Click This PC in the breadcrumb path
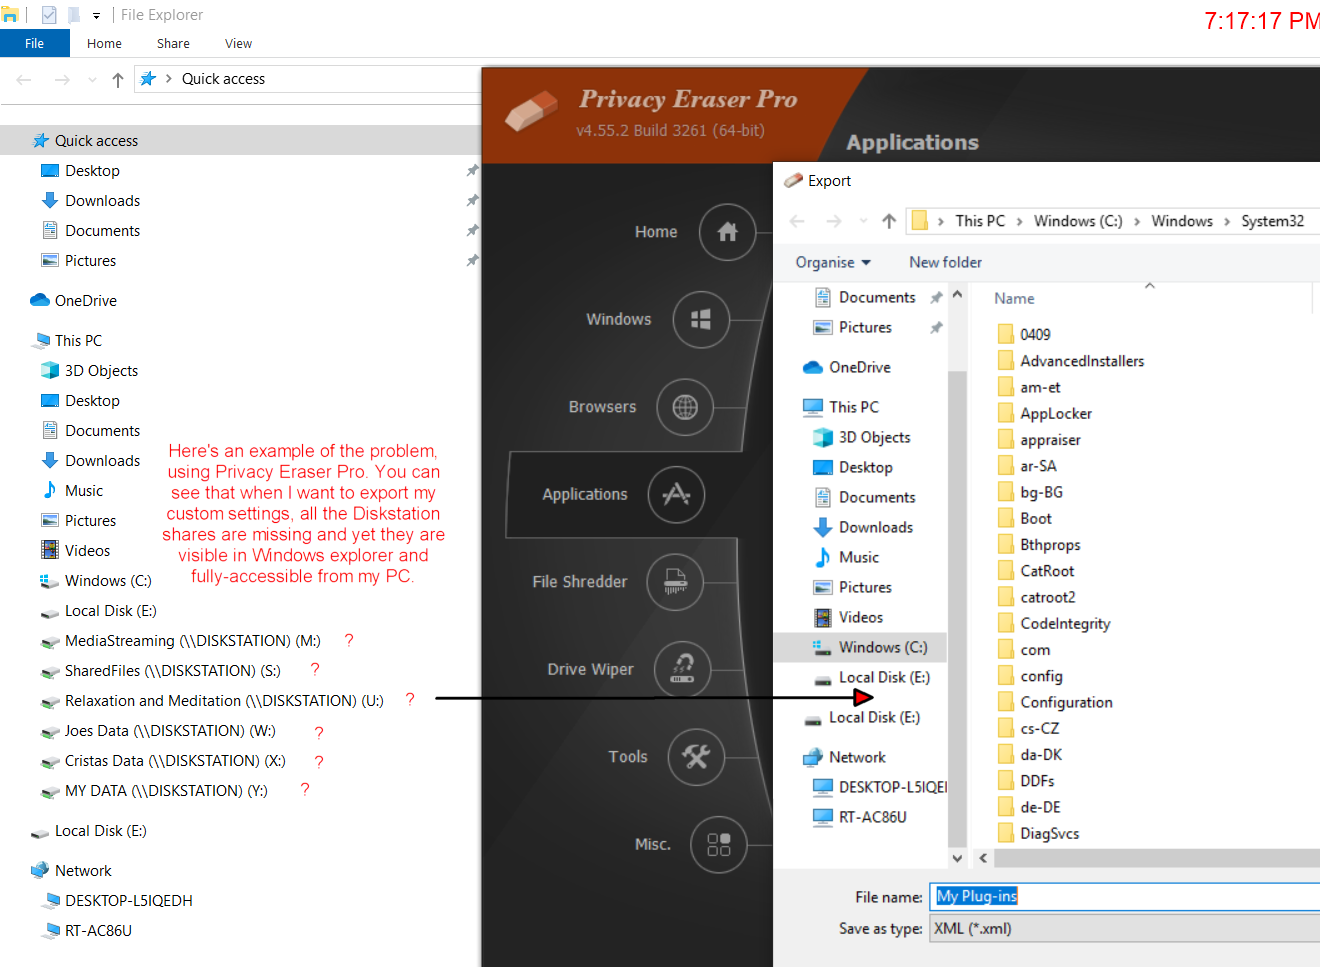 tap(980, 221)
